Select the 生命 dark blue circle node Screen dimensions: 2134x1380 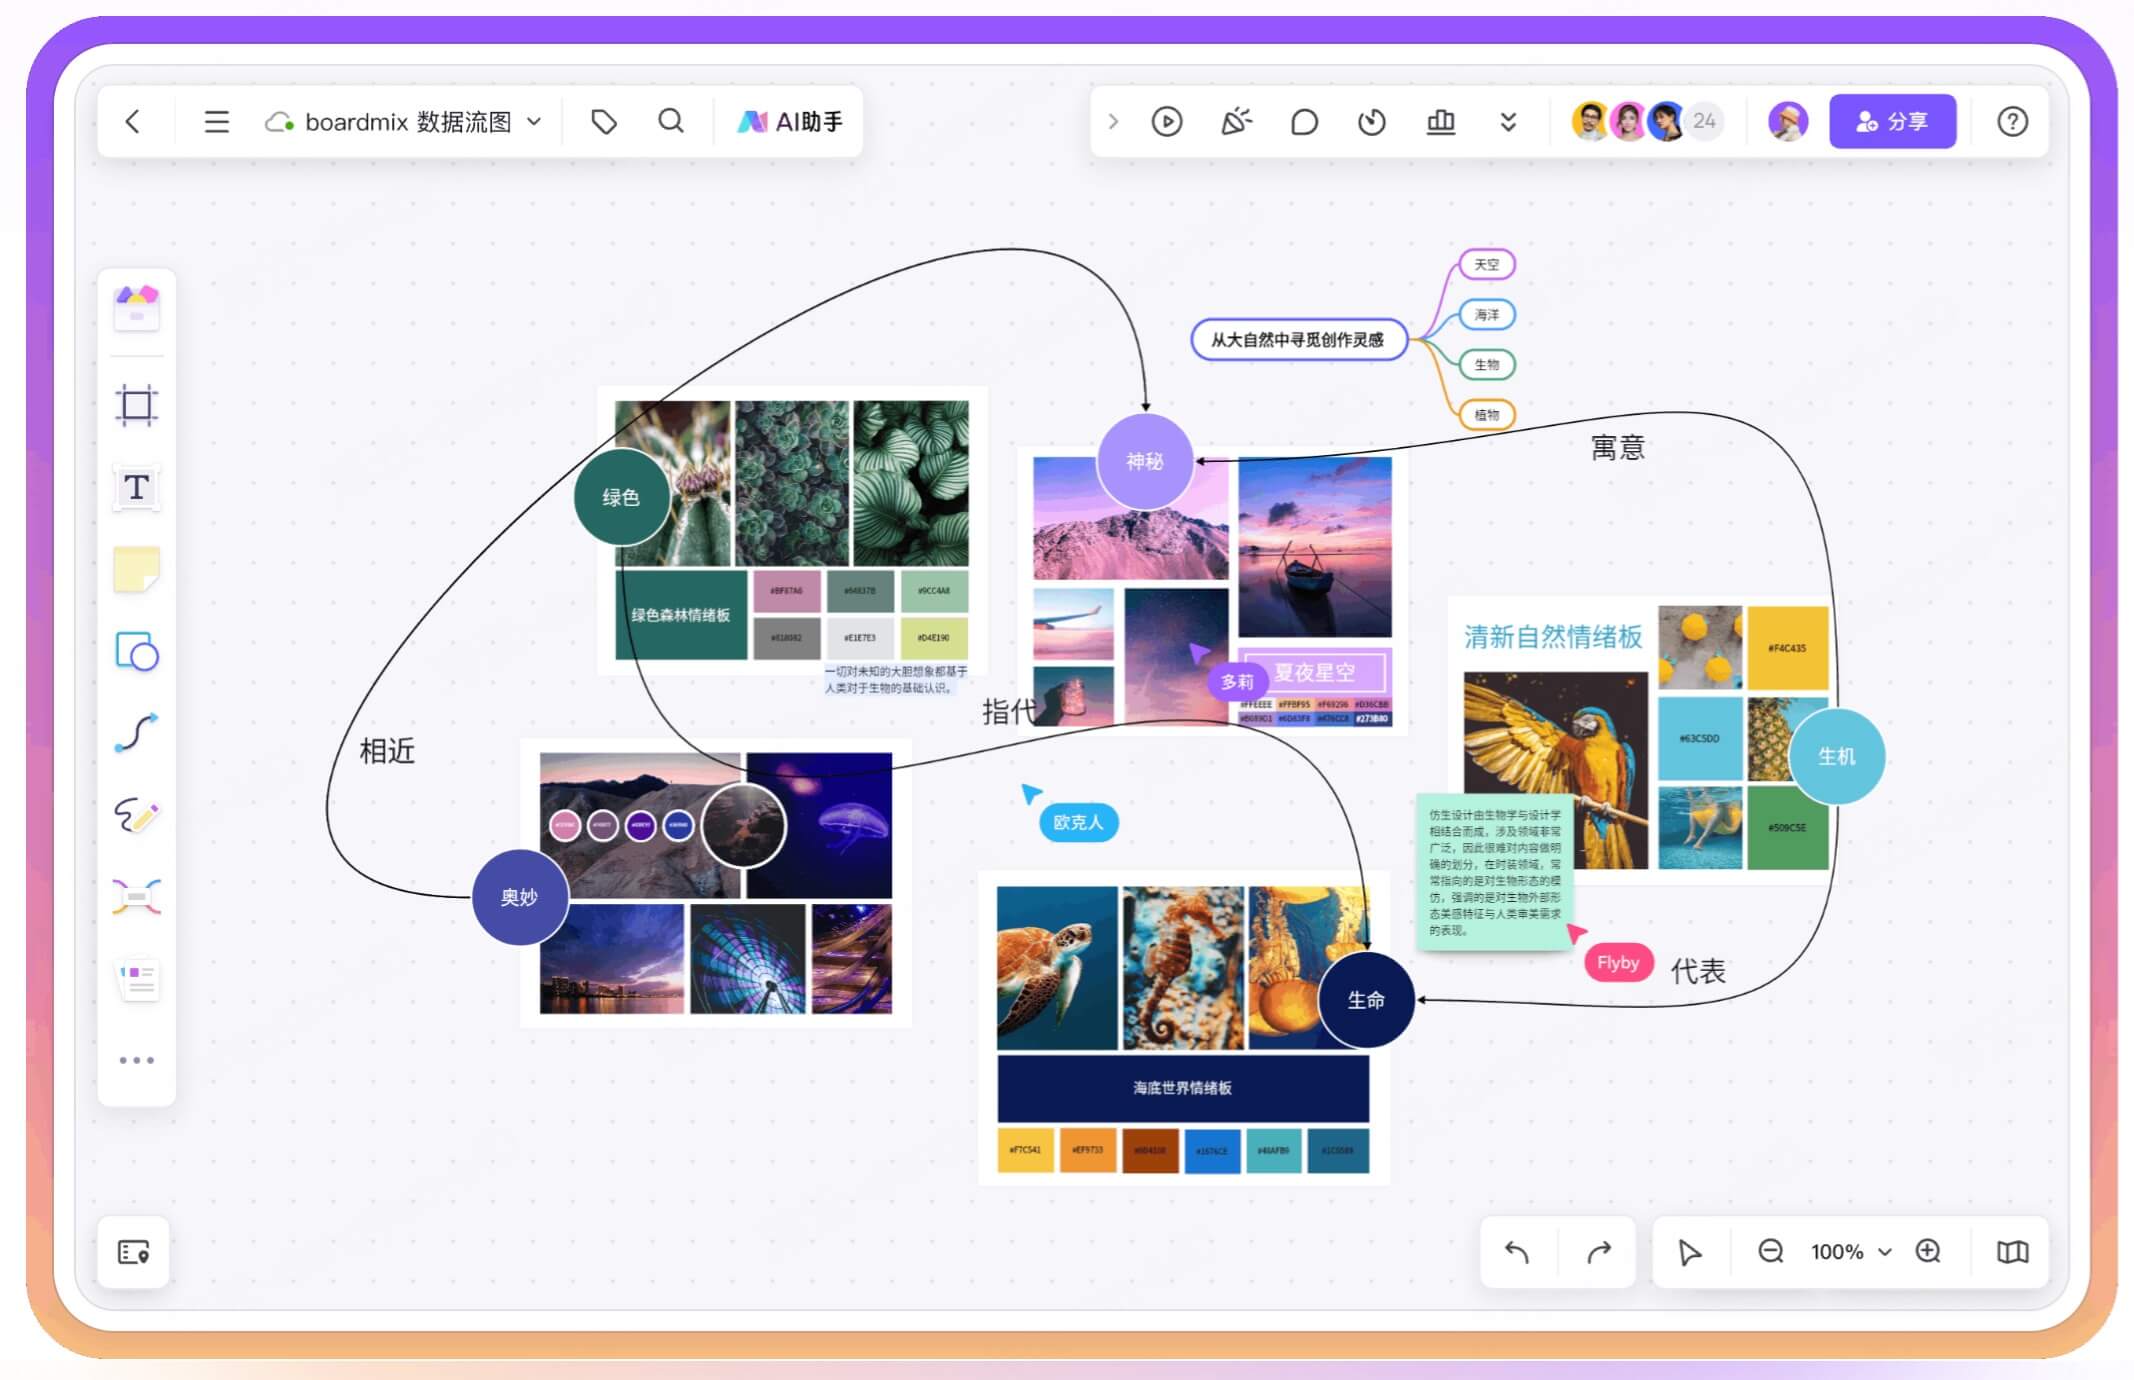[x=1366, y=1000]
